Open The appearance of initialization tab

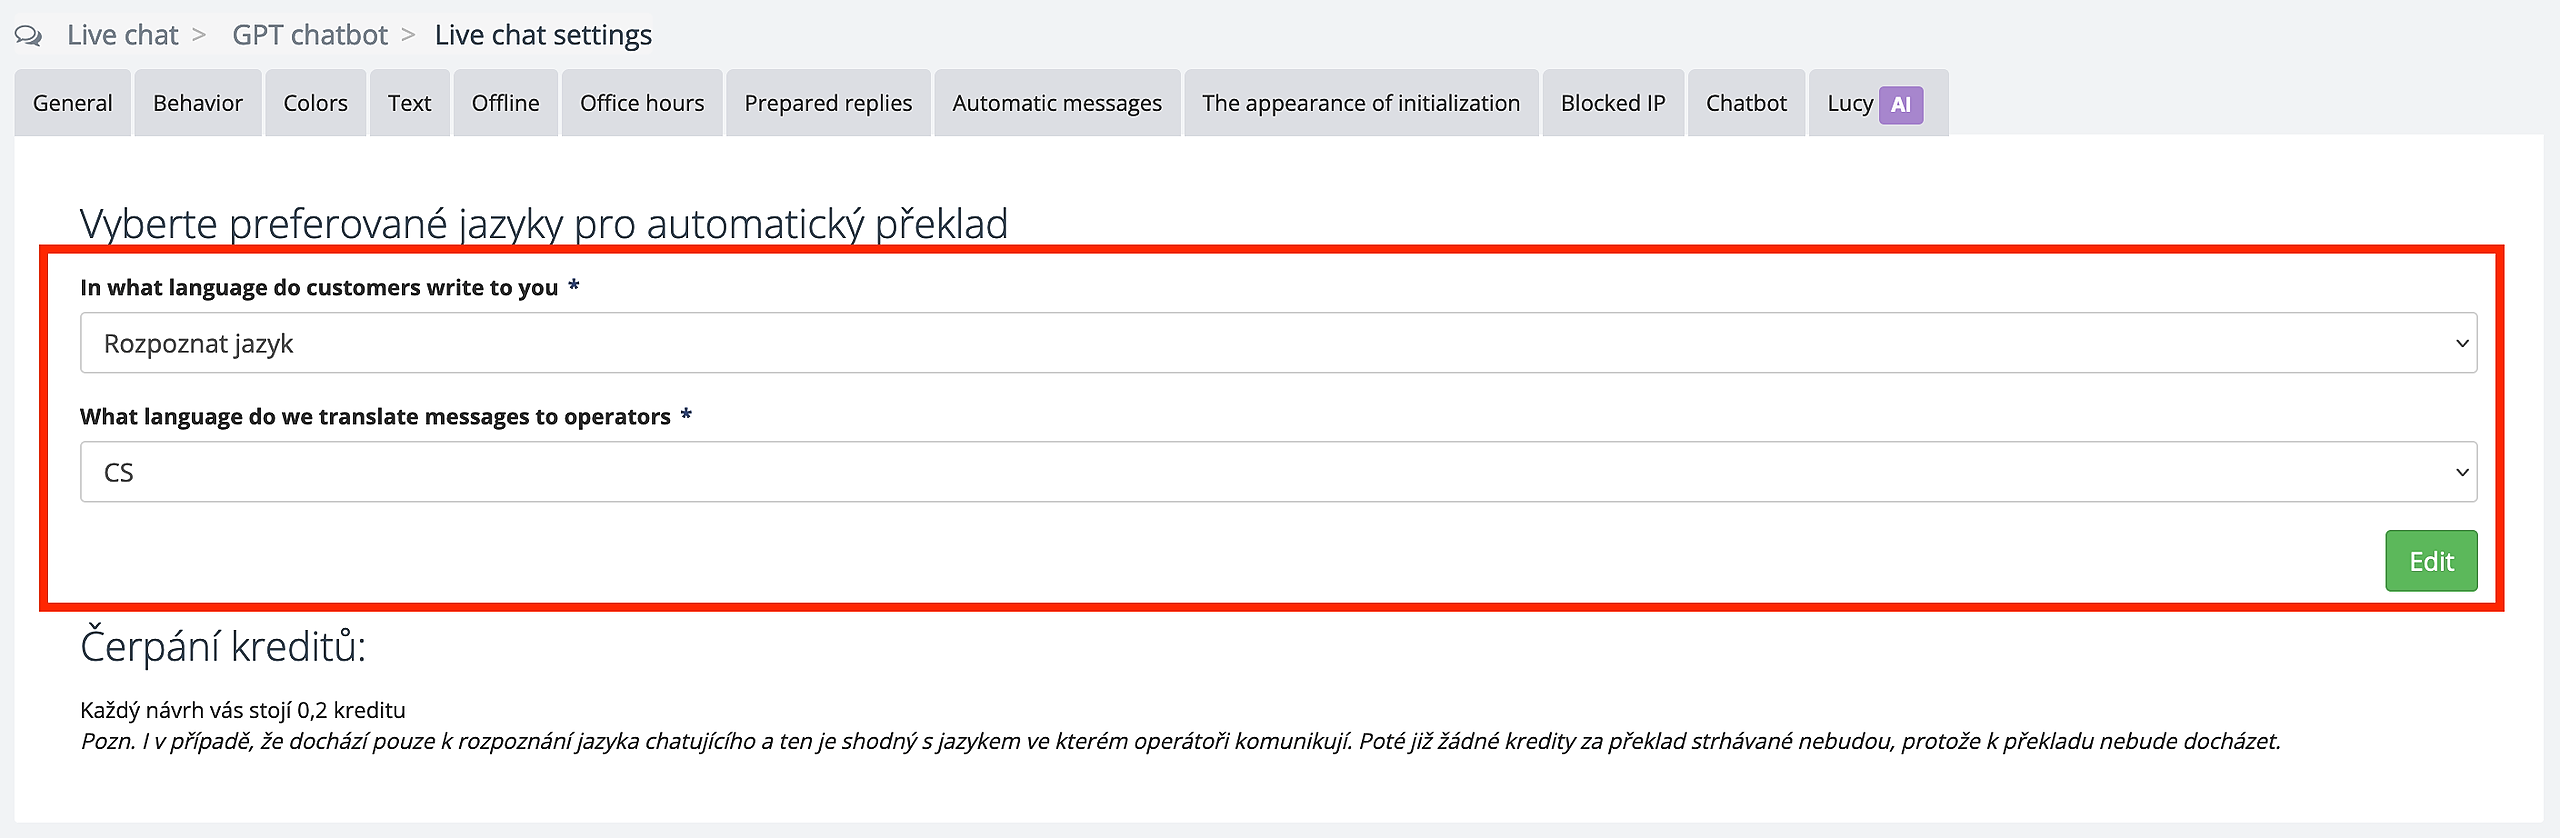click(1361, 103)
